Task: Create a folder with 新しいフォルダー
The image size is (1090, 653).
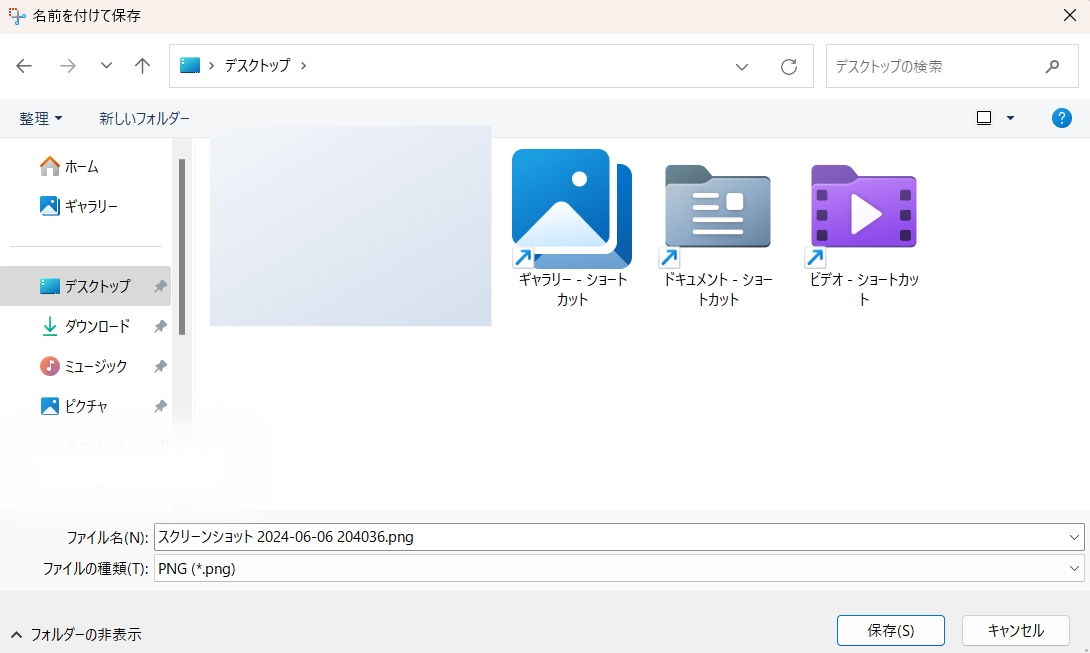Action: tap(142, 118)
